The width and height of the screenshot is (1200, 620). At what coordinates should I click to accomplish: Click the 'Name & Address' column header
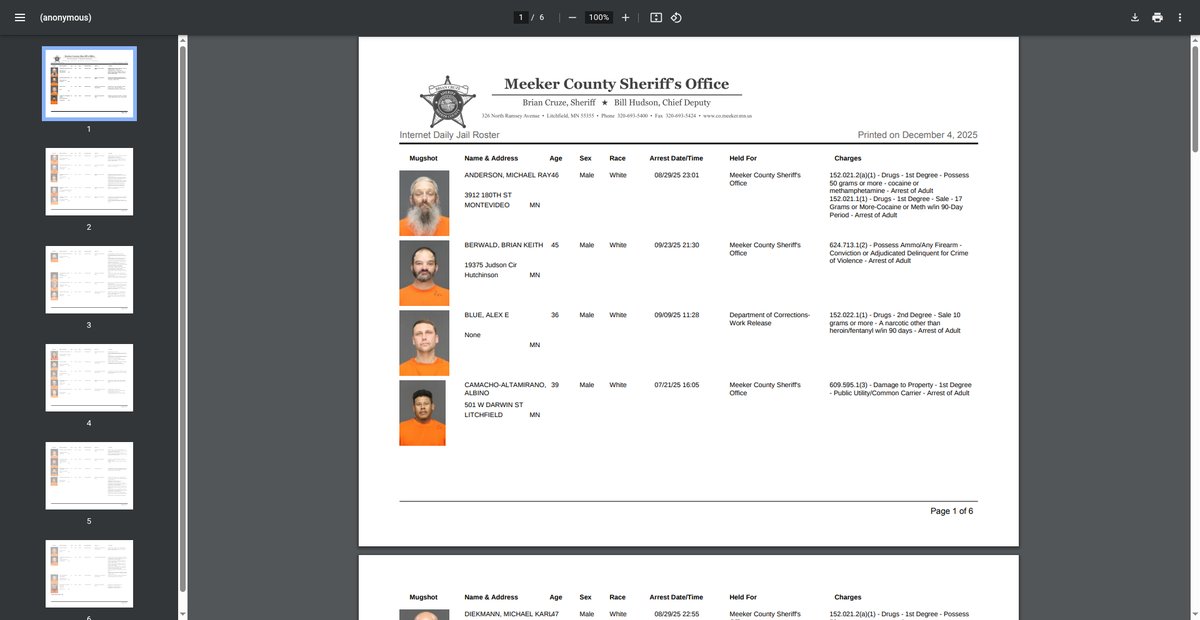pos(491,158)
